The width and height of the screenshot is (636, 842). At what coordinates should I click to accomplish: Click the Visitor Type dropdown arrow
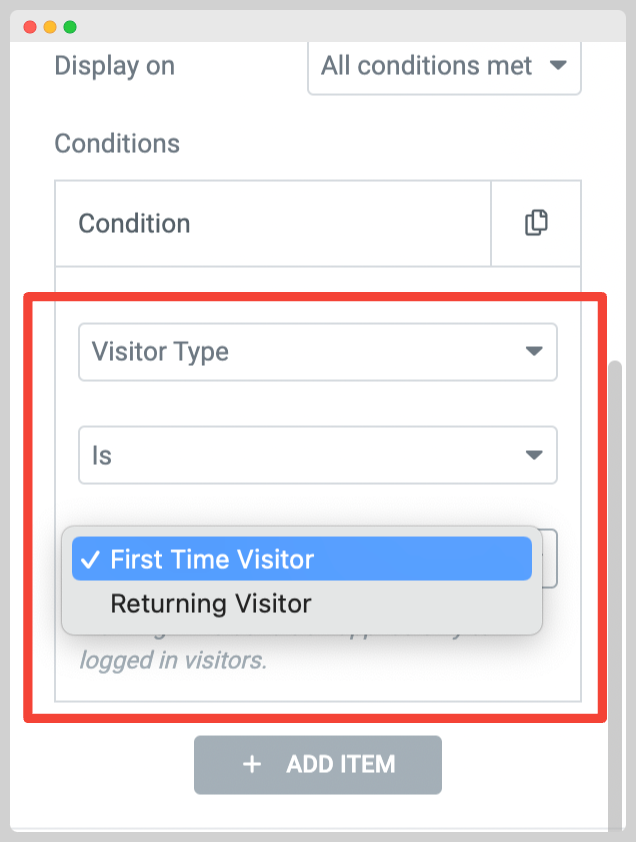533,351
